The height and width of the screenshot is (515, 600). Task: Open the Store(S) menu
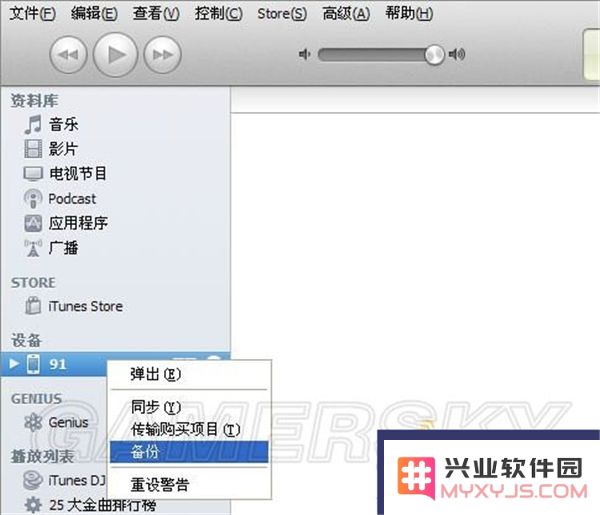282,14
